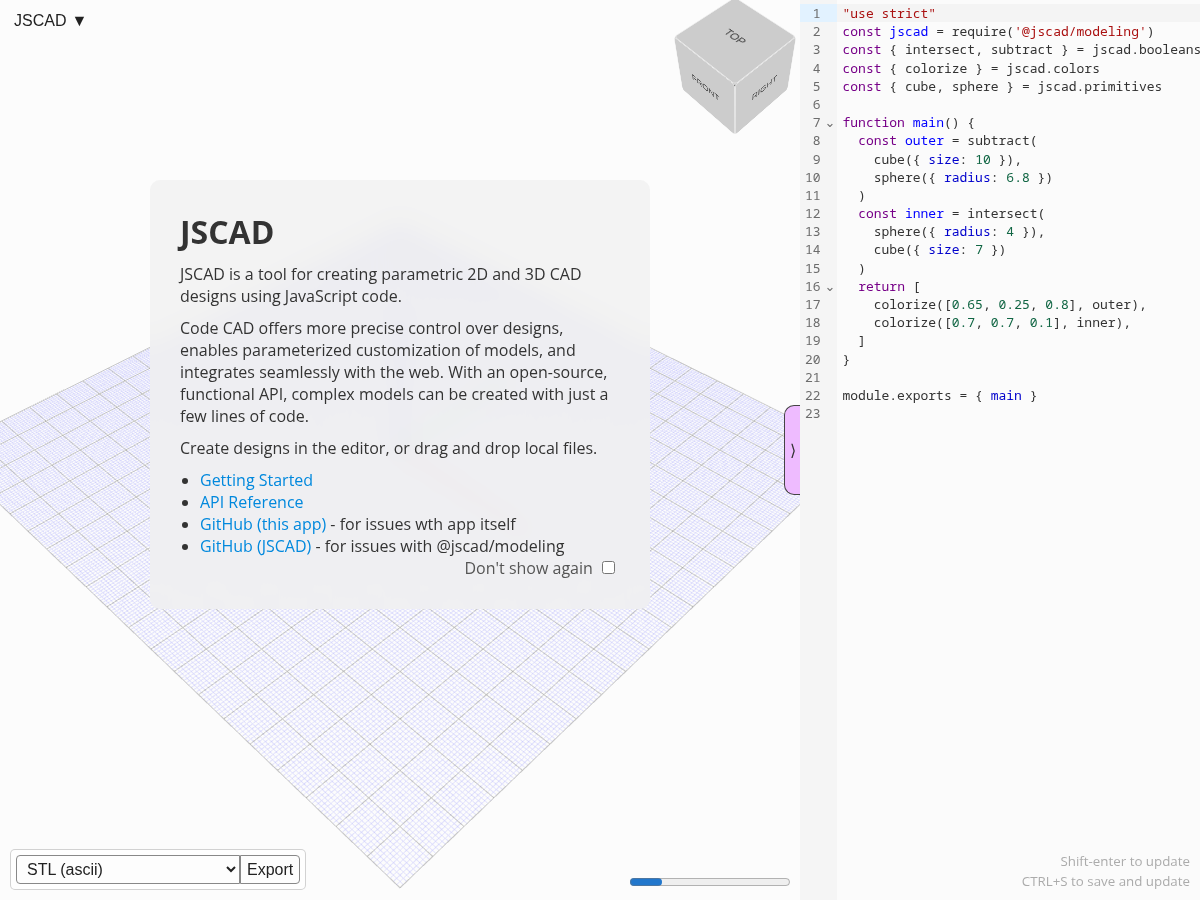Open the GitHub (JSCAD) link
The width and height of the screenshot is (1200, 900).
click(255, 546)
